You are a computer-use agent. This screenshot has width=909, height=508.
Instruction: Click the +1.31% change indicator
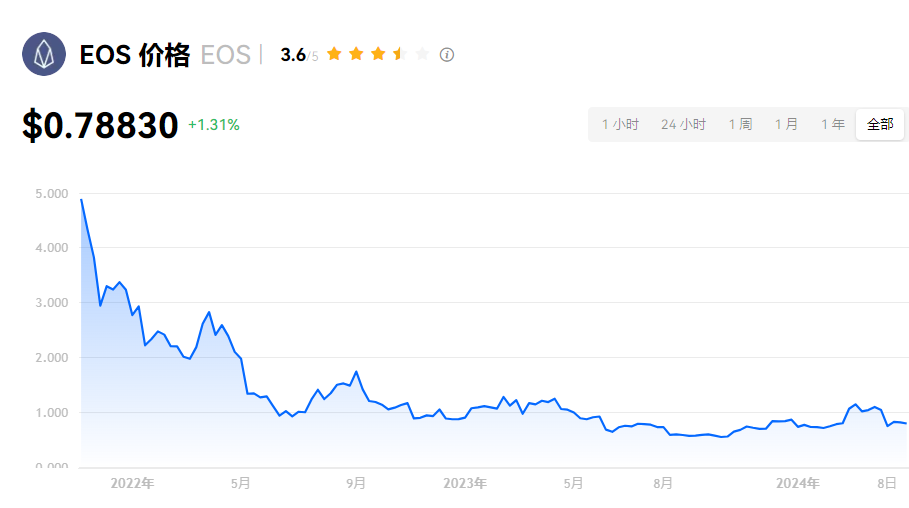click(x=214, y=125)
